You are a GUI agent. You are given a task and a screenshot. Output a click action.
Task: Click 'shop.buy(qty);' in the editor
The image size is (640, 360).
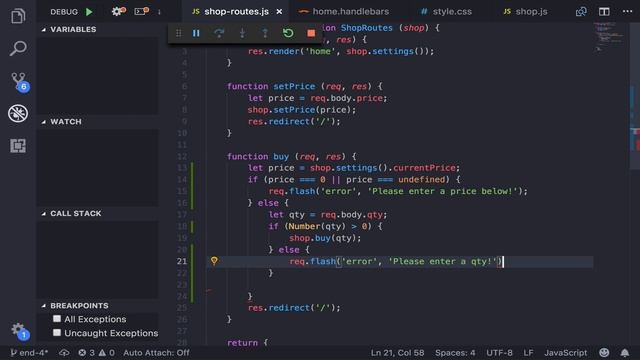pyautogui.click(x=325, y=238)
